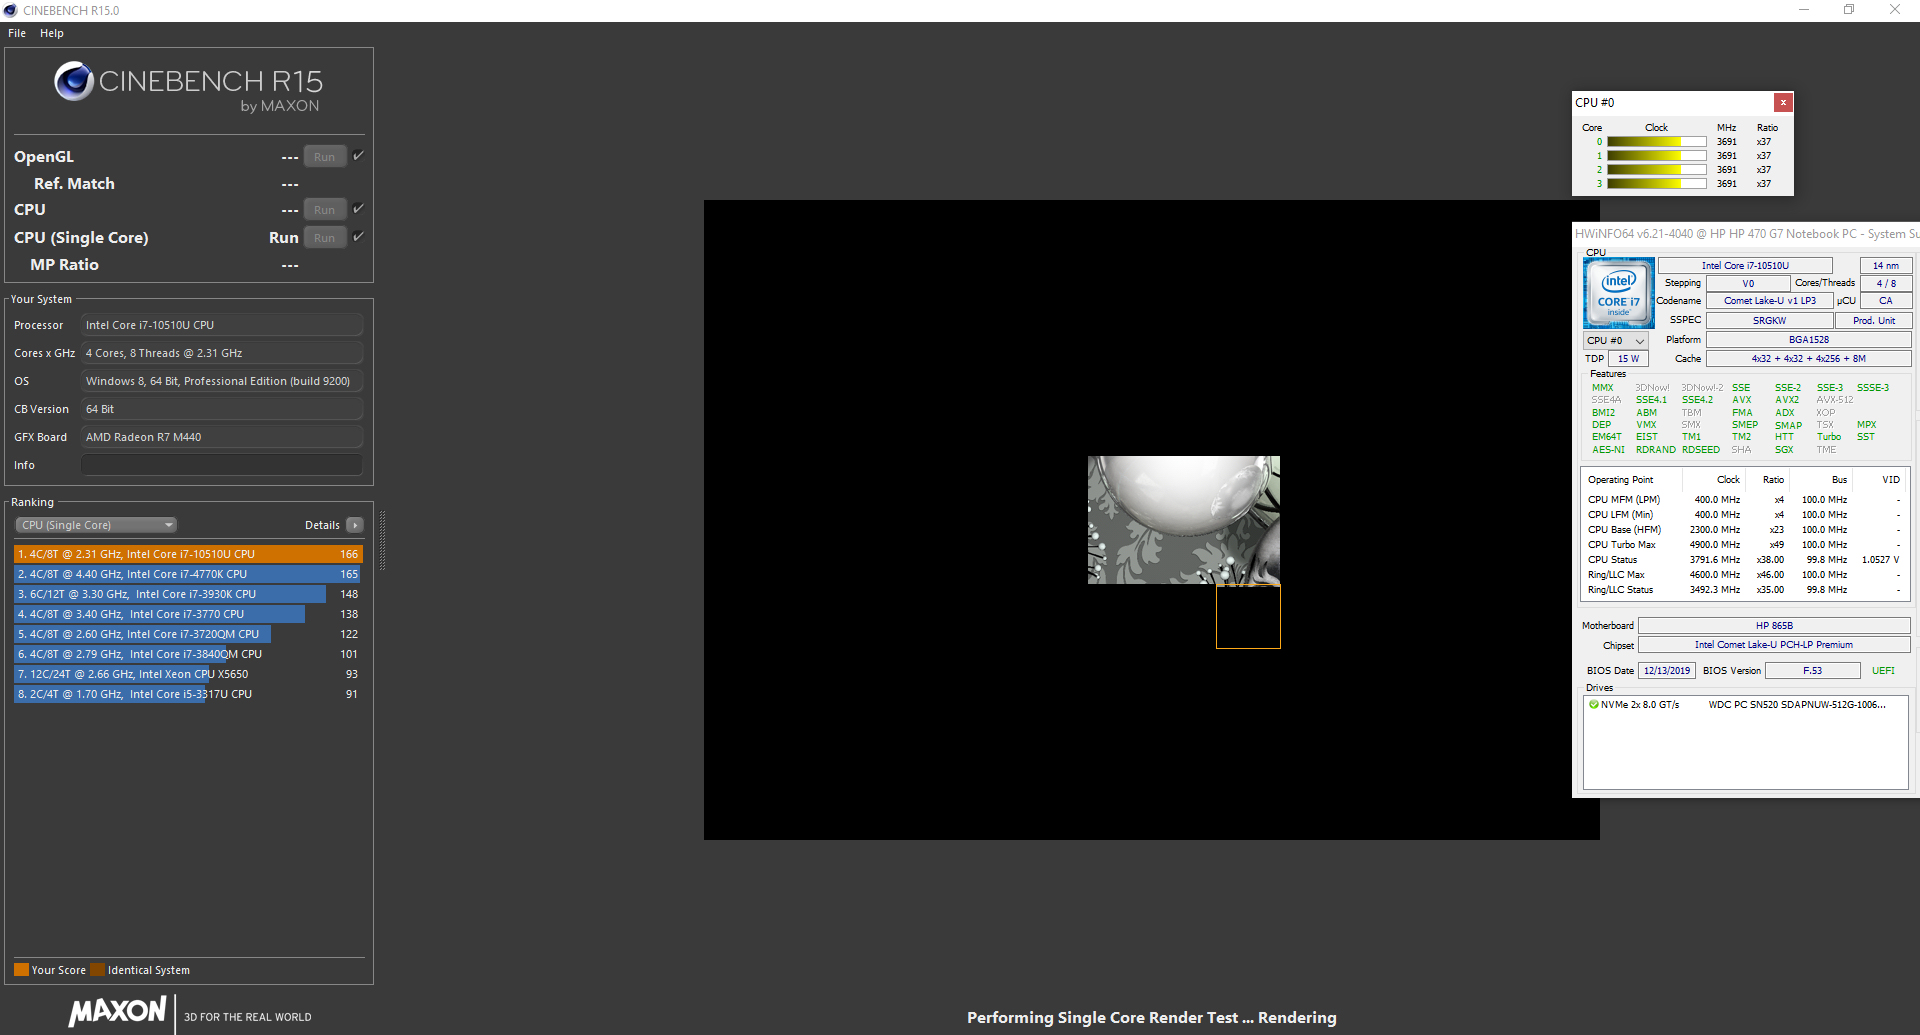This screenshot has height=1035, width=1920.
Task: Click the Run button for OpenGL
Action: point(325,157)
